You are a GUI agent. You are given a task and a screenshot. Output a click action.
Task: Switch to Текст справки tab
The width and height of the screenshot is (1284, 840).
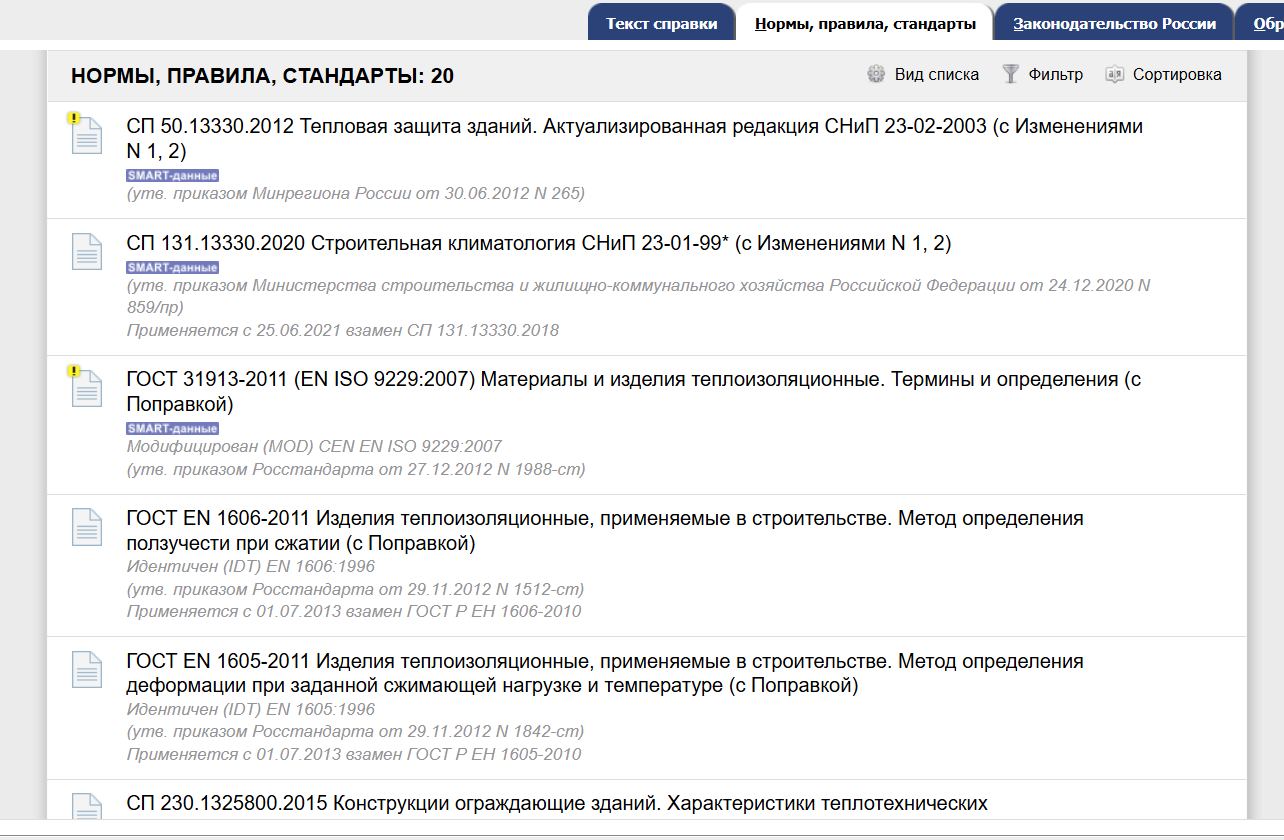point(662,23)
